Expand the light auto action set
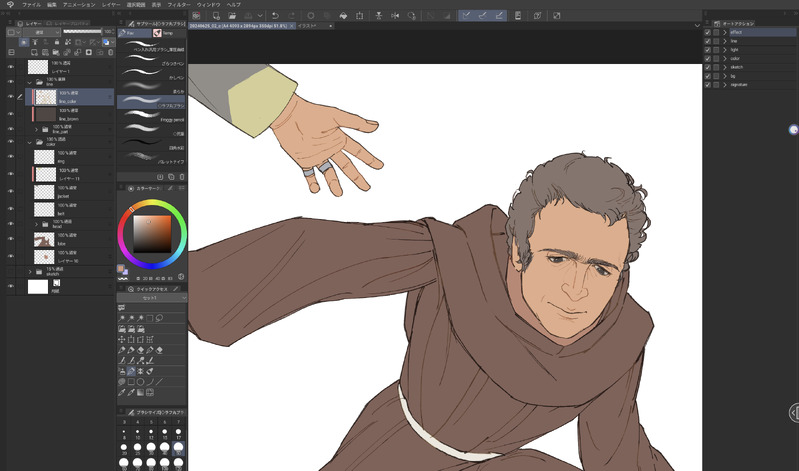The height and width of the screenshot is (471, 799). [x=725, y=49]
